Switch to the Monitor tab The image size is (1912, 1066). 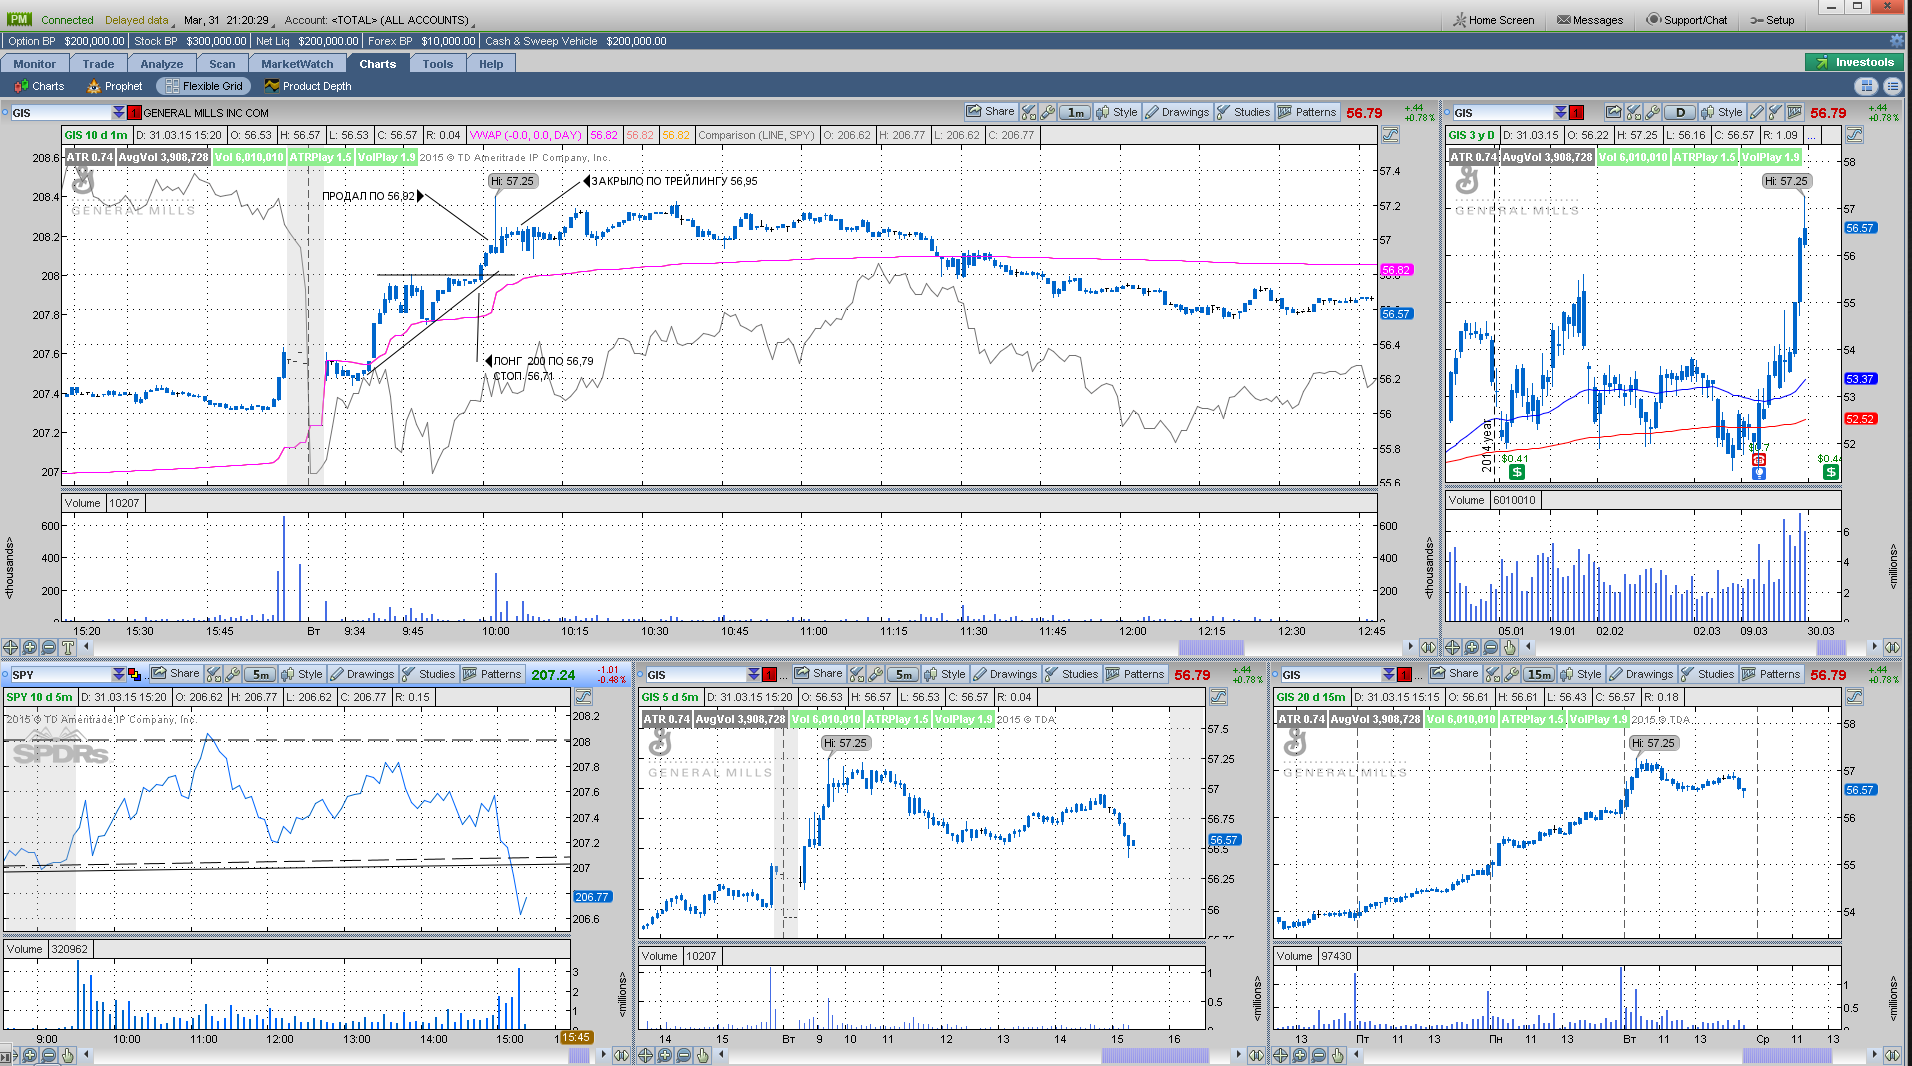click(35, 64)
